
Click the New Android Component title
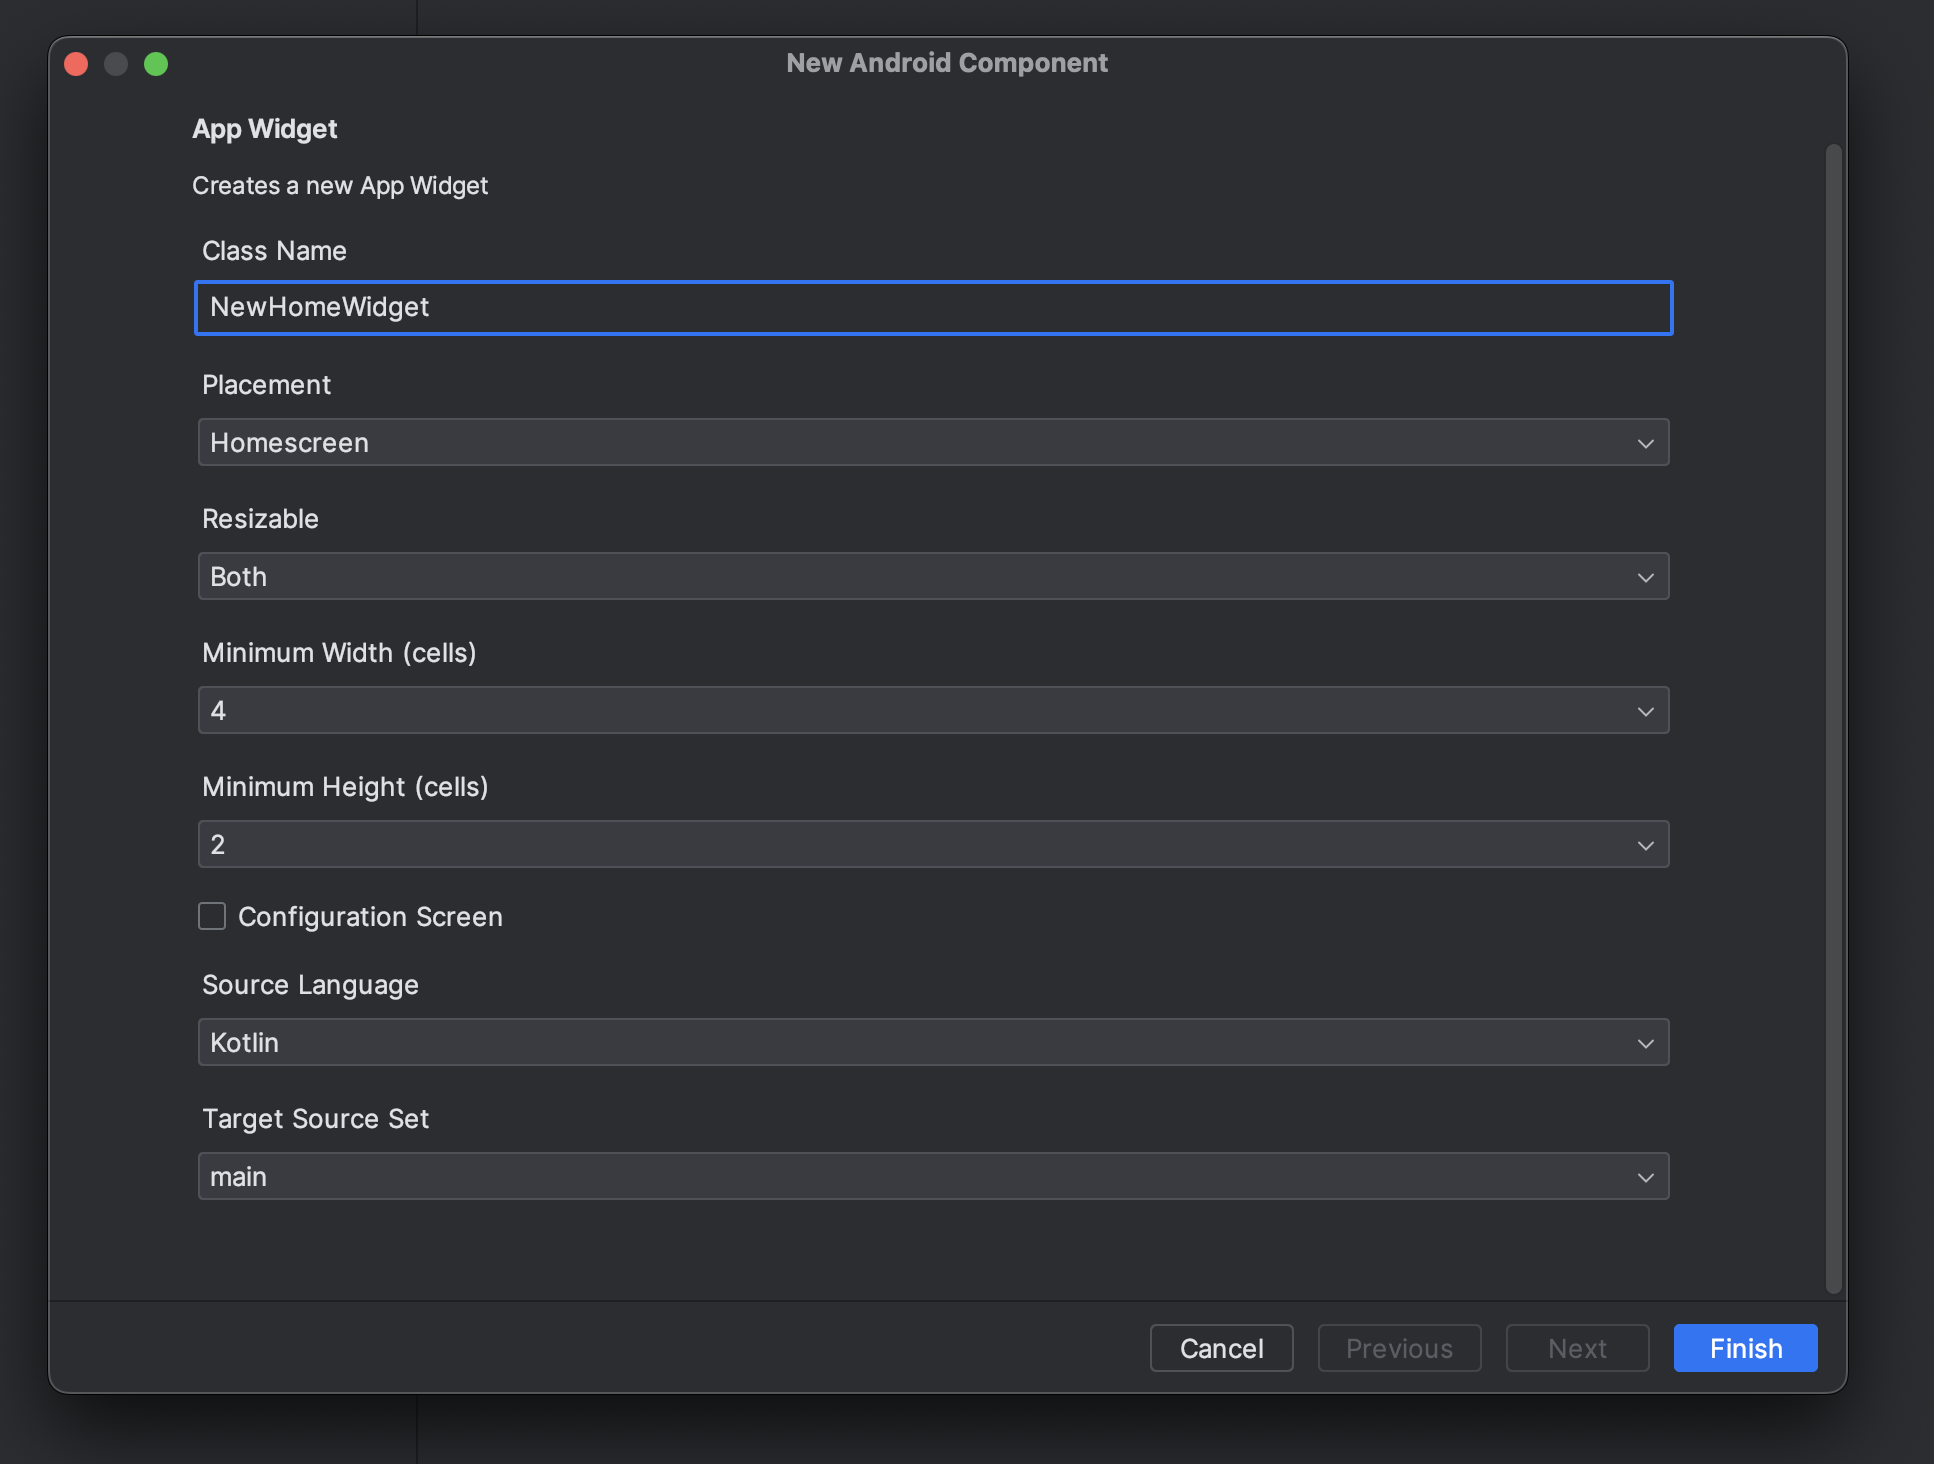pyautogui.click(x=947, y=63)
